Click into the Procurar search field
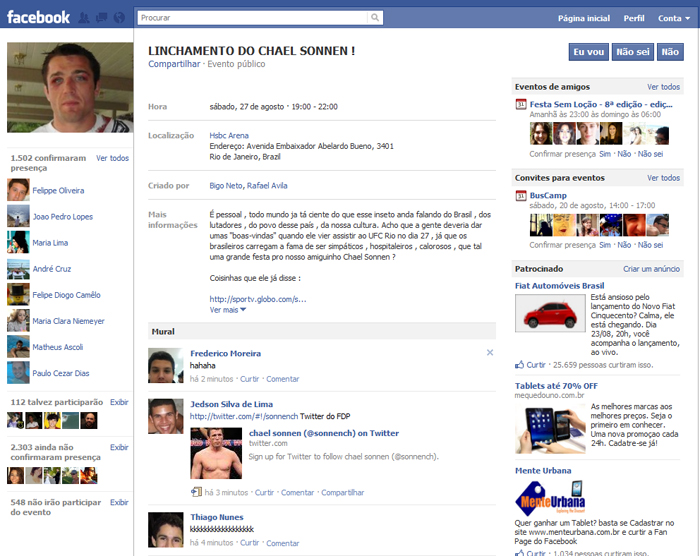Screen dimensions: 700x556 pyautogui.click(x=253, y=17)
